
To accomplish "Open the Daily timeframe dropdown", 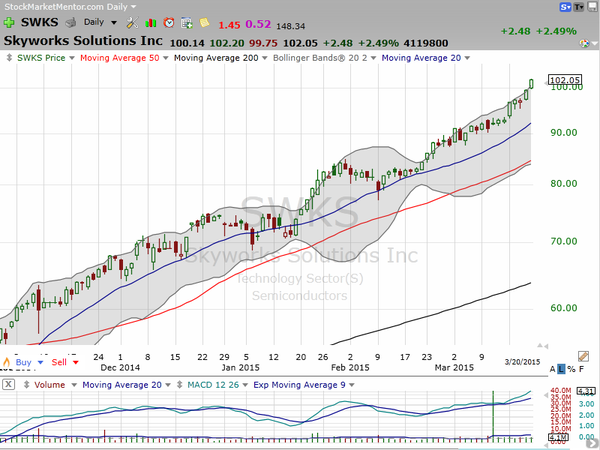I will pyautogui.click(x=114, y=23).
